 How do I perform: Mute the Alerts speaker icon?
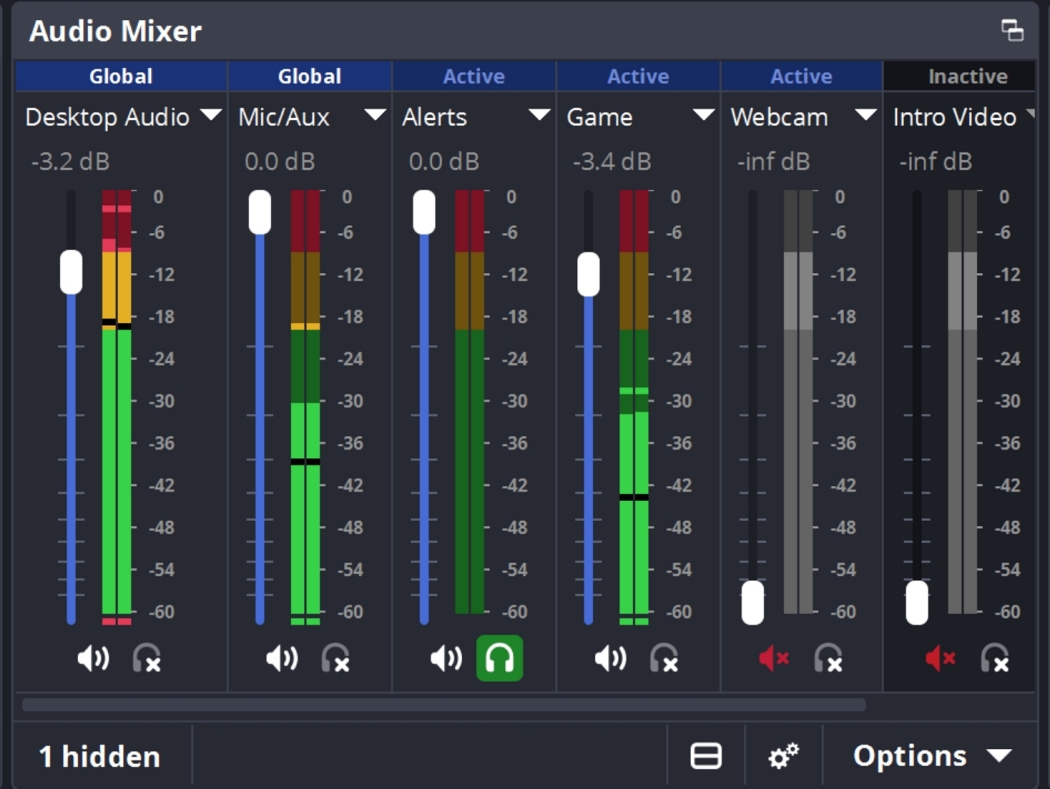(446, 659)
